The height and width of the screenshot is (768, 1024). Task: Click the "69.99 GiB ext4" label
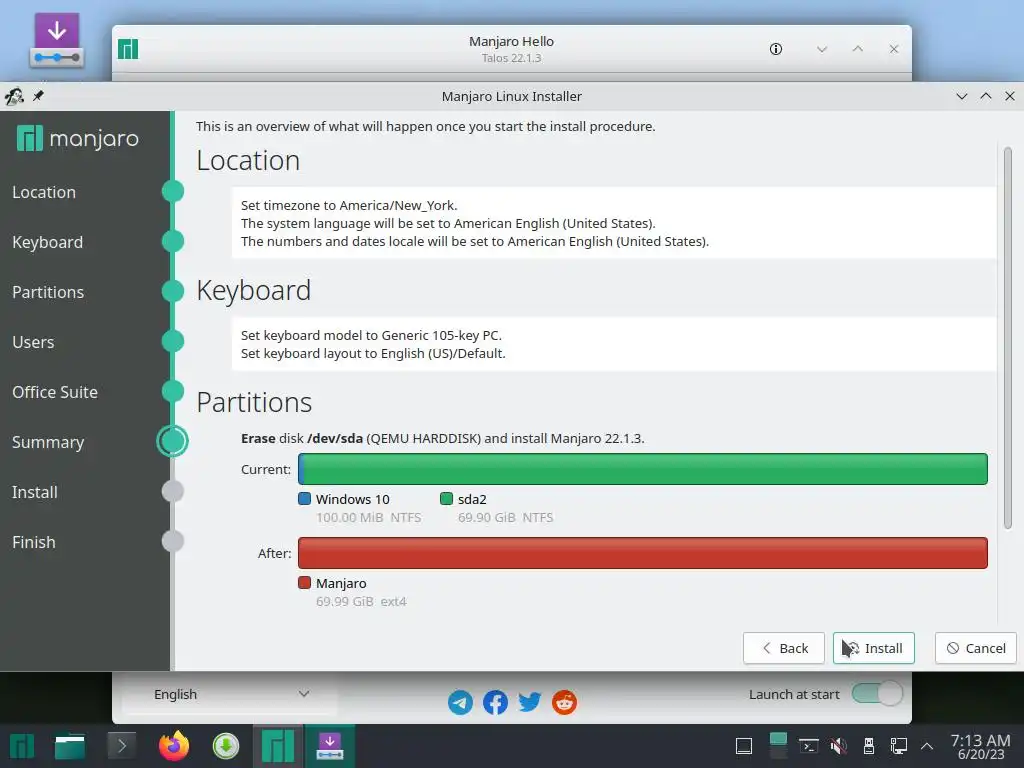point(361,601)
